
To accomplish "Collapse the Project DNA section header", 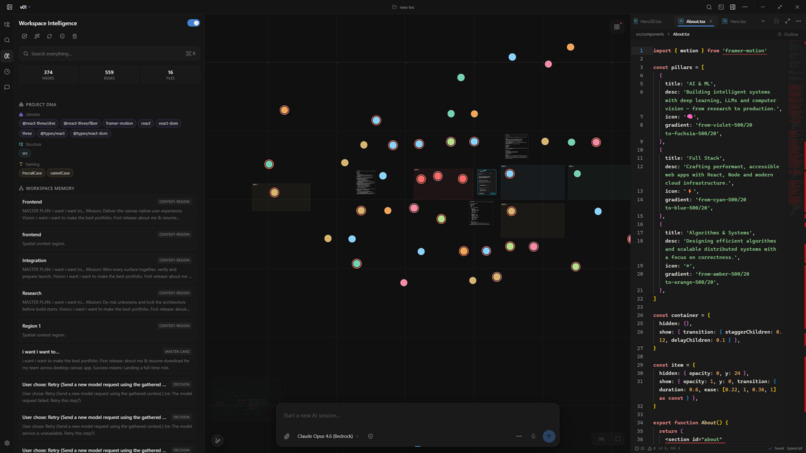I will point(38,104).
